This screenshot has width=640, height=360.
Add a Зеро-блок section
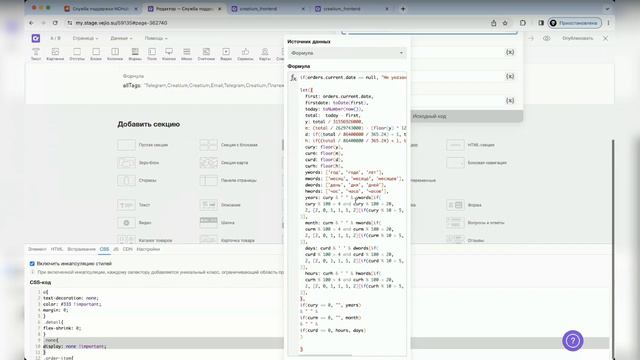pyautogui.click(x=138, y=162)
